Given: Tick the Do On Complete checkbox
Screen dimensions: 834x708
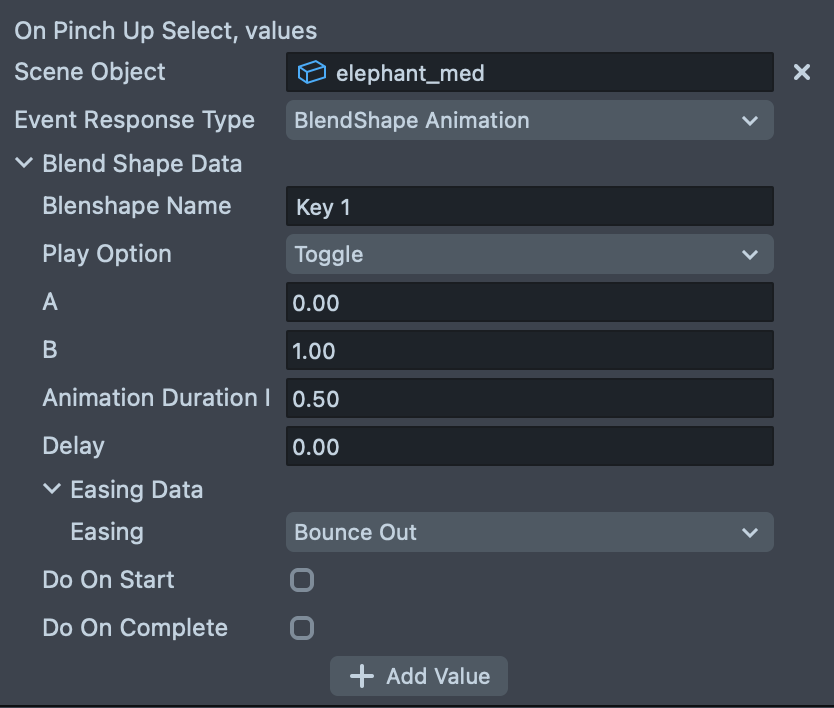Looking at the screenshot, I should coord(302,628).
